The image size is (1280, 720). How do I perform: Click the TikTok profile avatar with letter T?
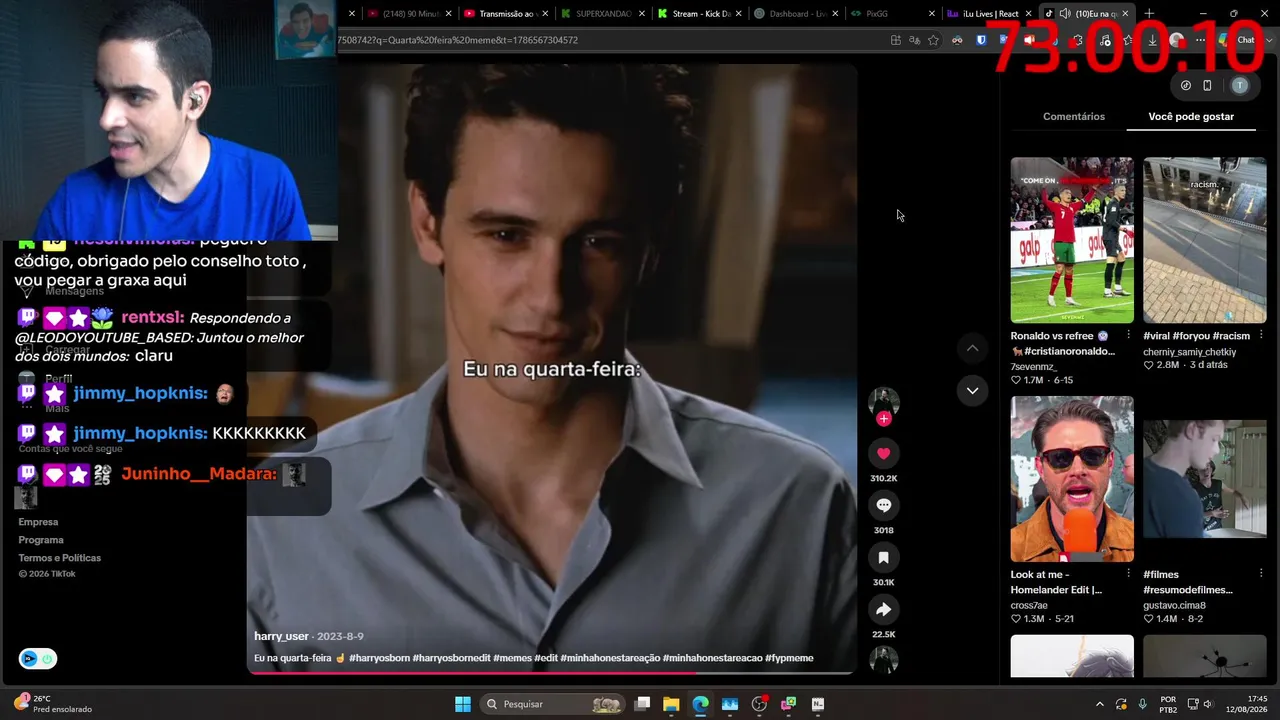click(x=1240, y=86)
